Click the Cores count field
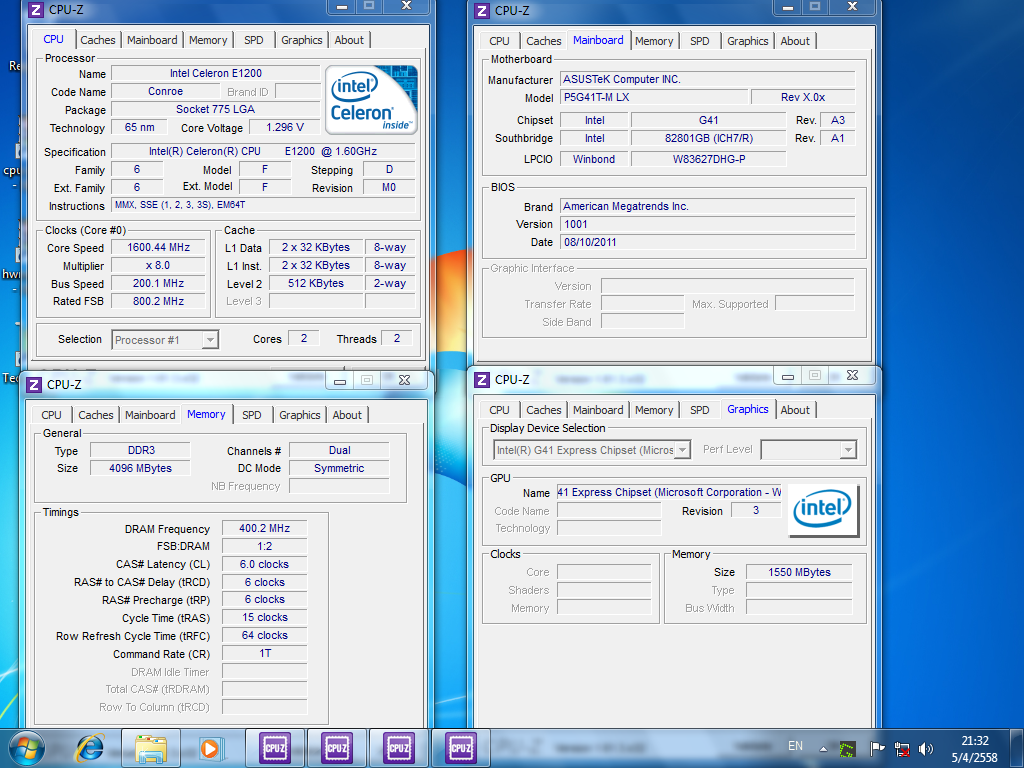Image resolution: width=1024 pixels, height=768 pixels. click(304, 338)
